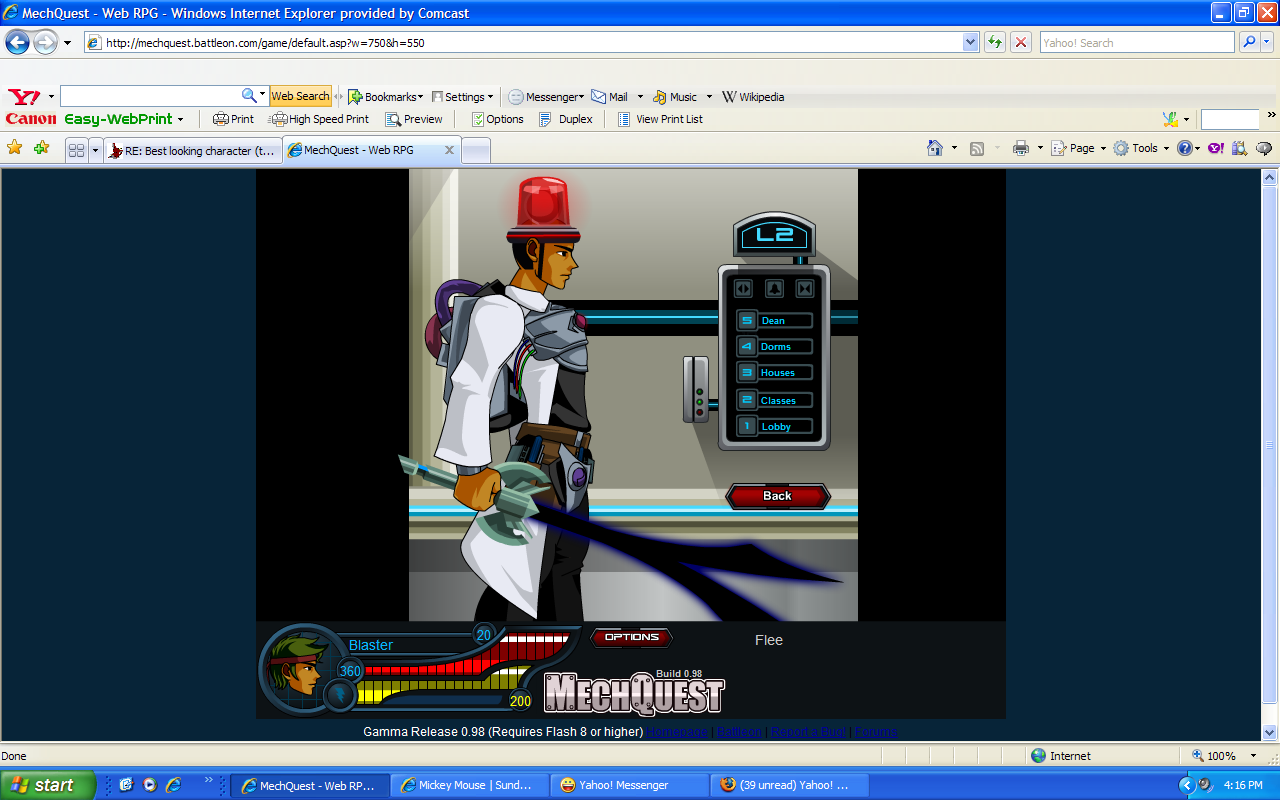Click the Duplex printing button

[x=566, y=119]
